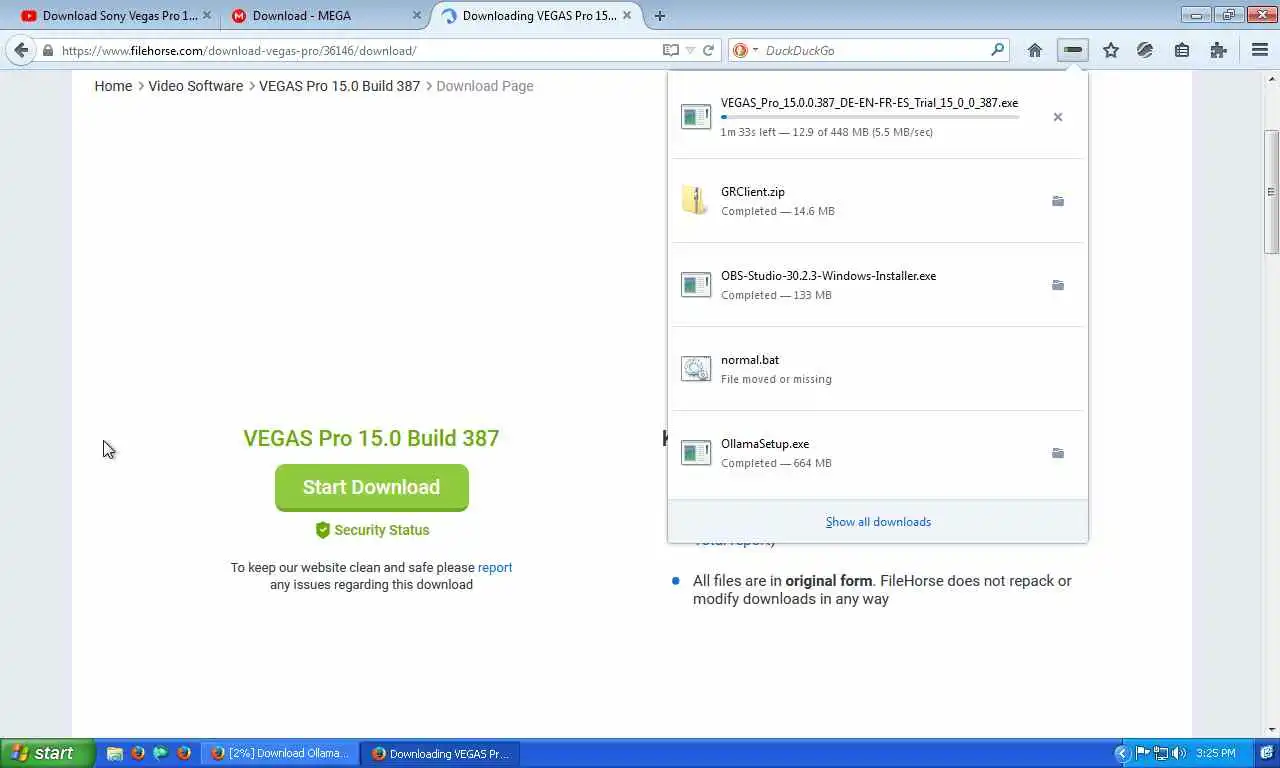1280x768 pixels.
Task: Click the flag icon in system tray
Action: (1143, 753)
